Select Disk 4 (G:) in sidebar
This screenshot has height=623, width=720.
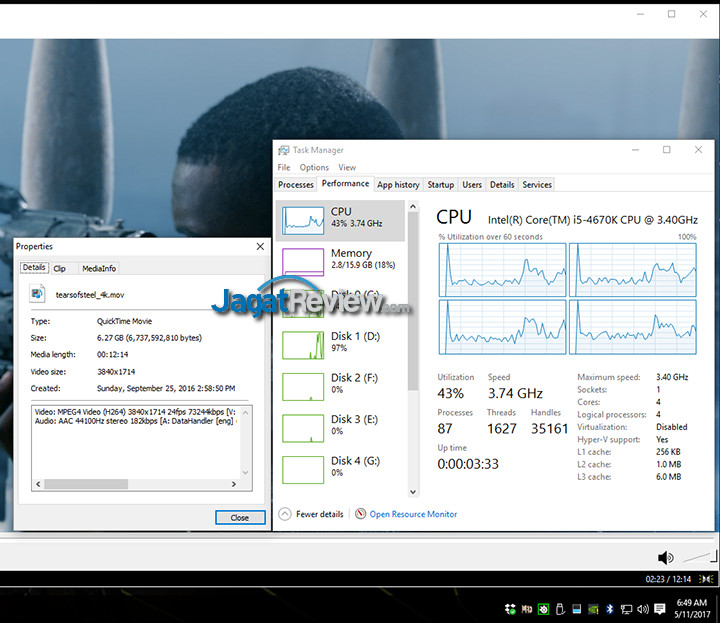click(340, 469)
